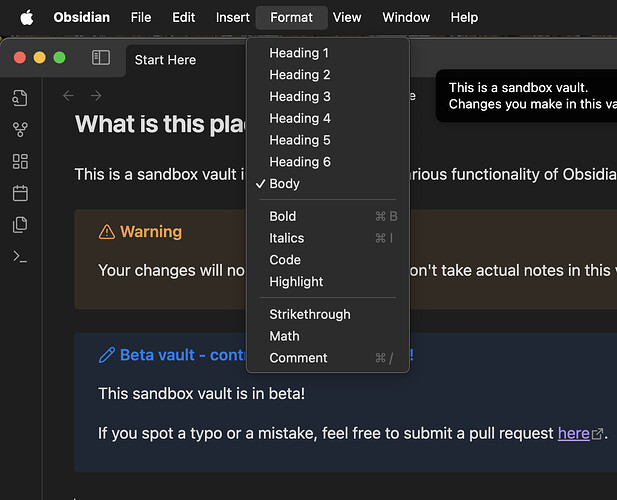
Task: Open the Insert menu in menu bar
Action: pos(233,17)
